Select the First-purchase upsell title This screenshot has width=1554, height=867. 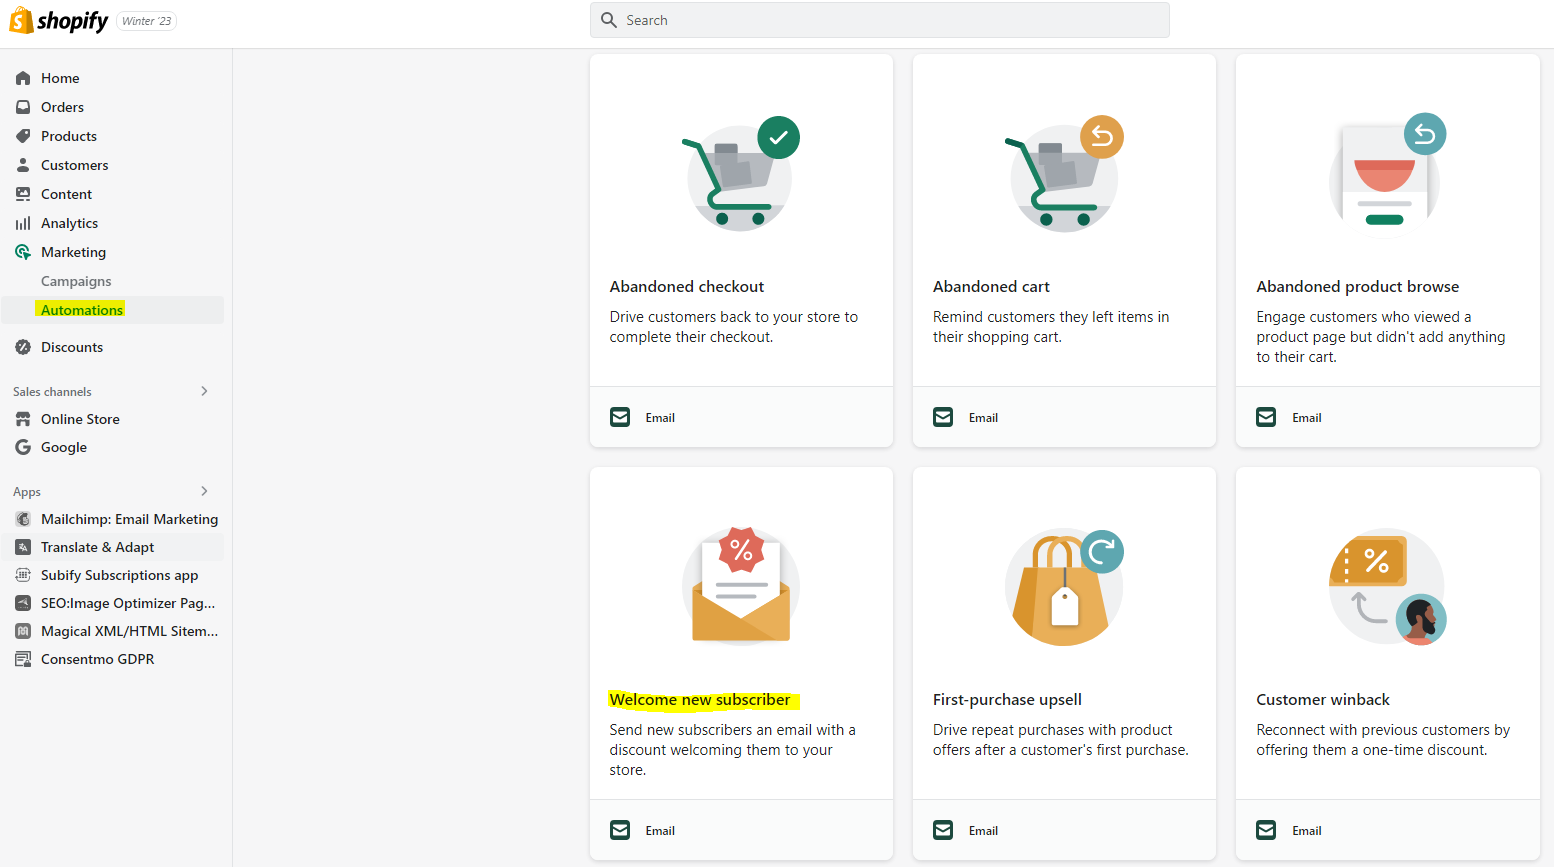click(x=1007, y=699)
